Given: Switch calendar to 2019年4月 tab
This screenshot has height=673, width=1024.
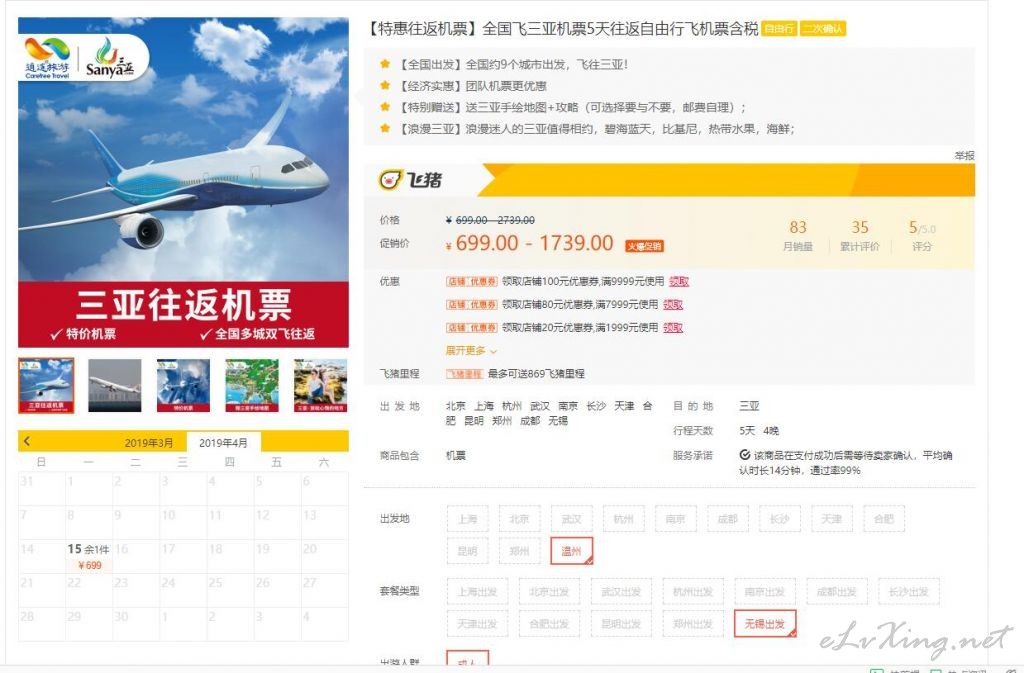Looking at the screenshot, I should click(x=223, y=443).
